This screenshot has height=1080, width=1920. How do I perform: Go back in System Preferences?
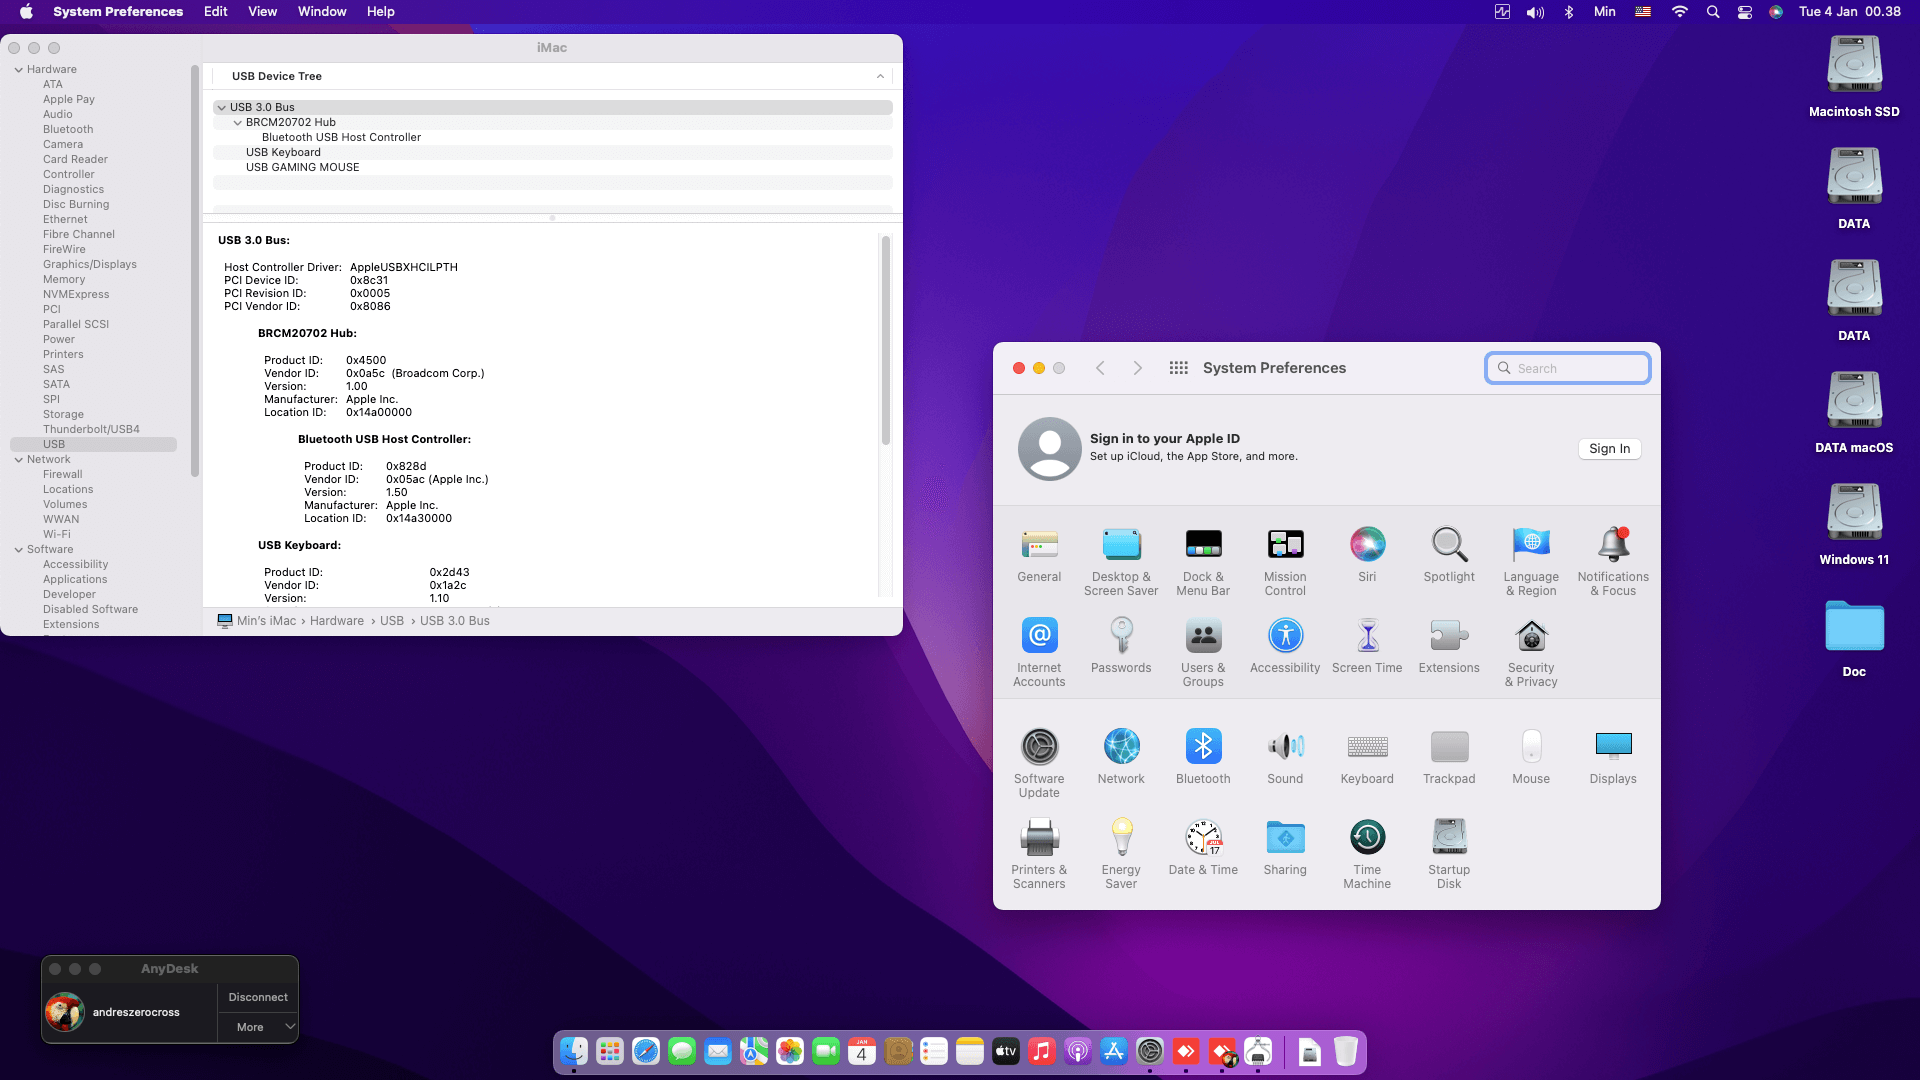(1100, 368)
